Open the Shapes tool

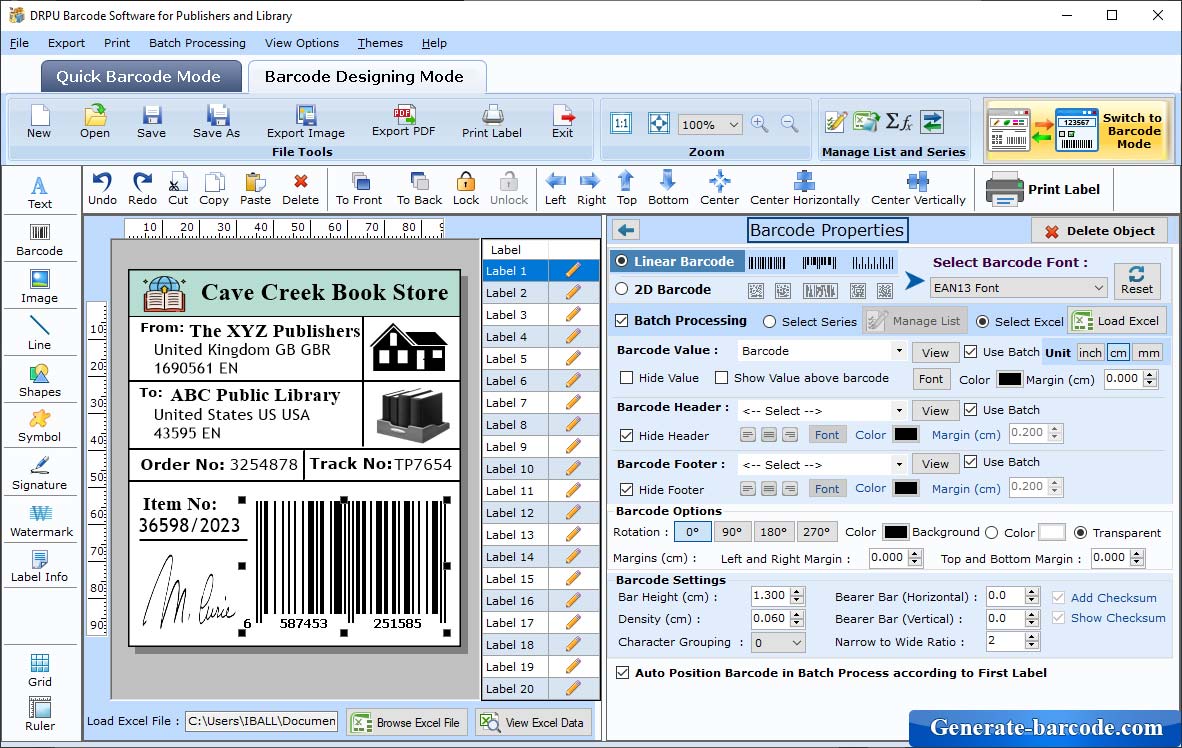(x=39, y=381)
